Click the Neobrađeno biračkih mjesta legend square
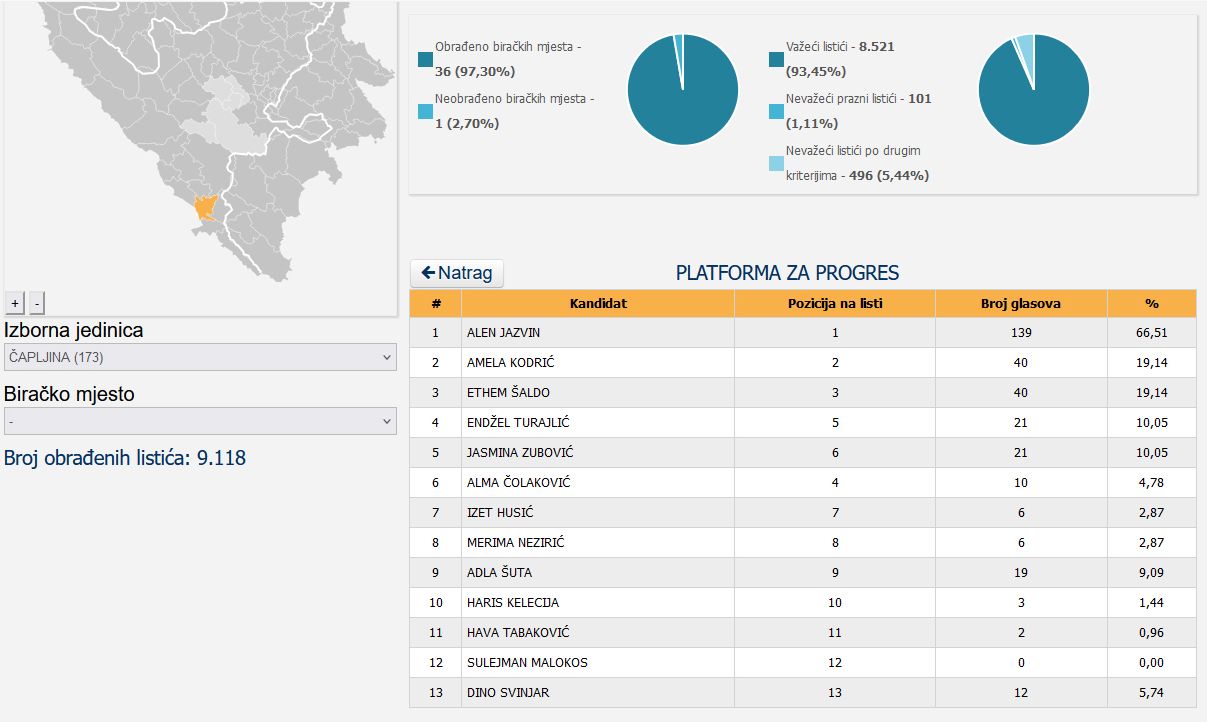 click(x=426, y=111)
